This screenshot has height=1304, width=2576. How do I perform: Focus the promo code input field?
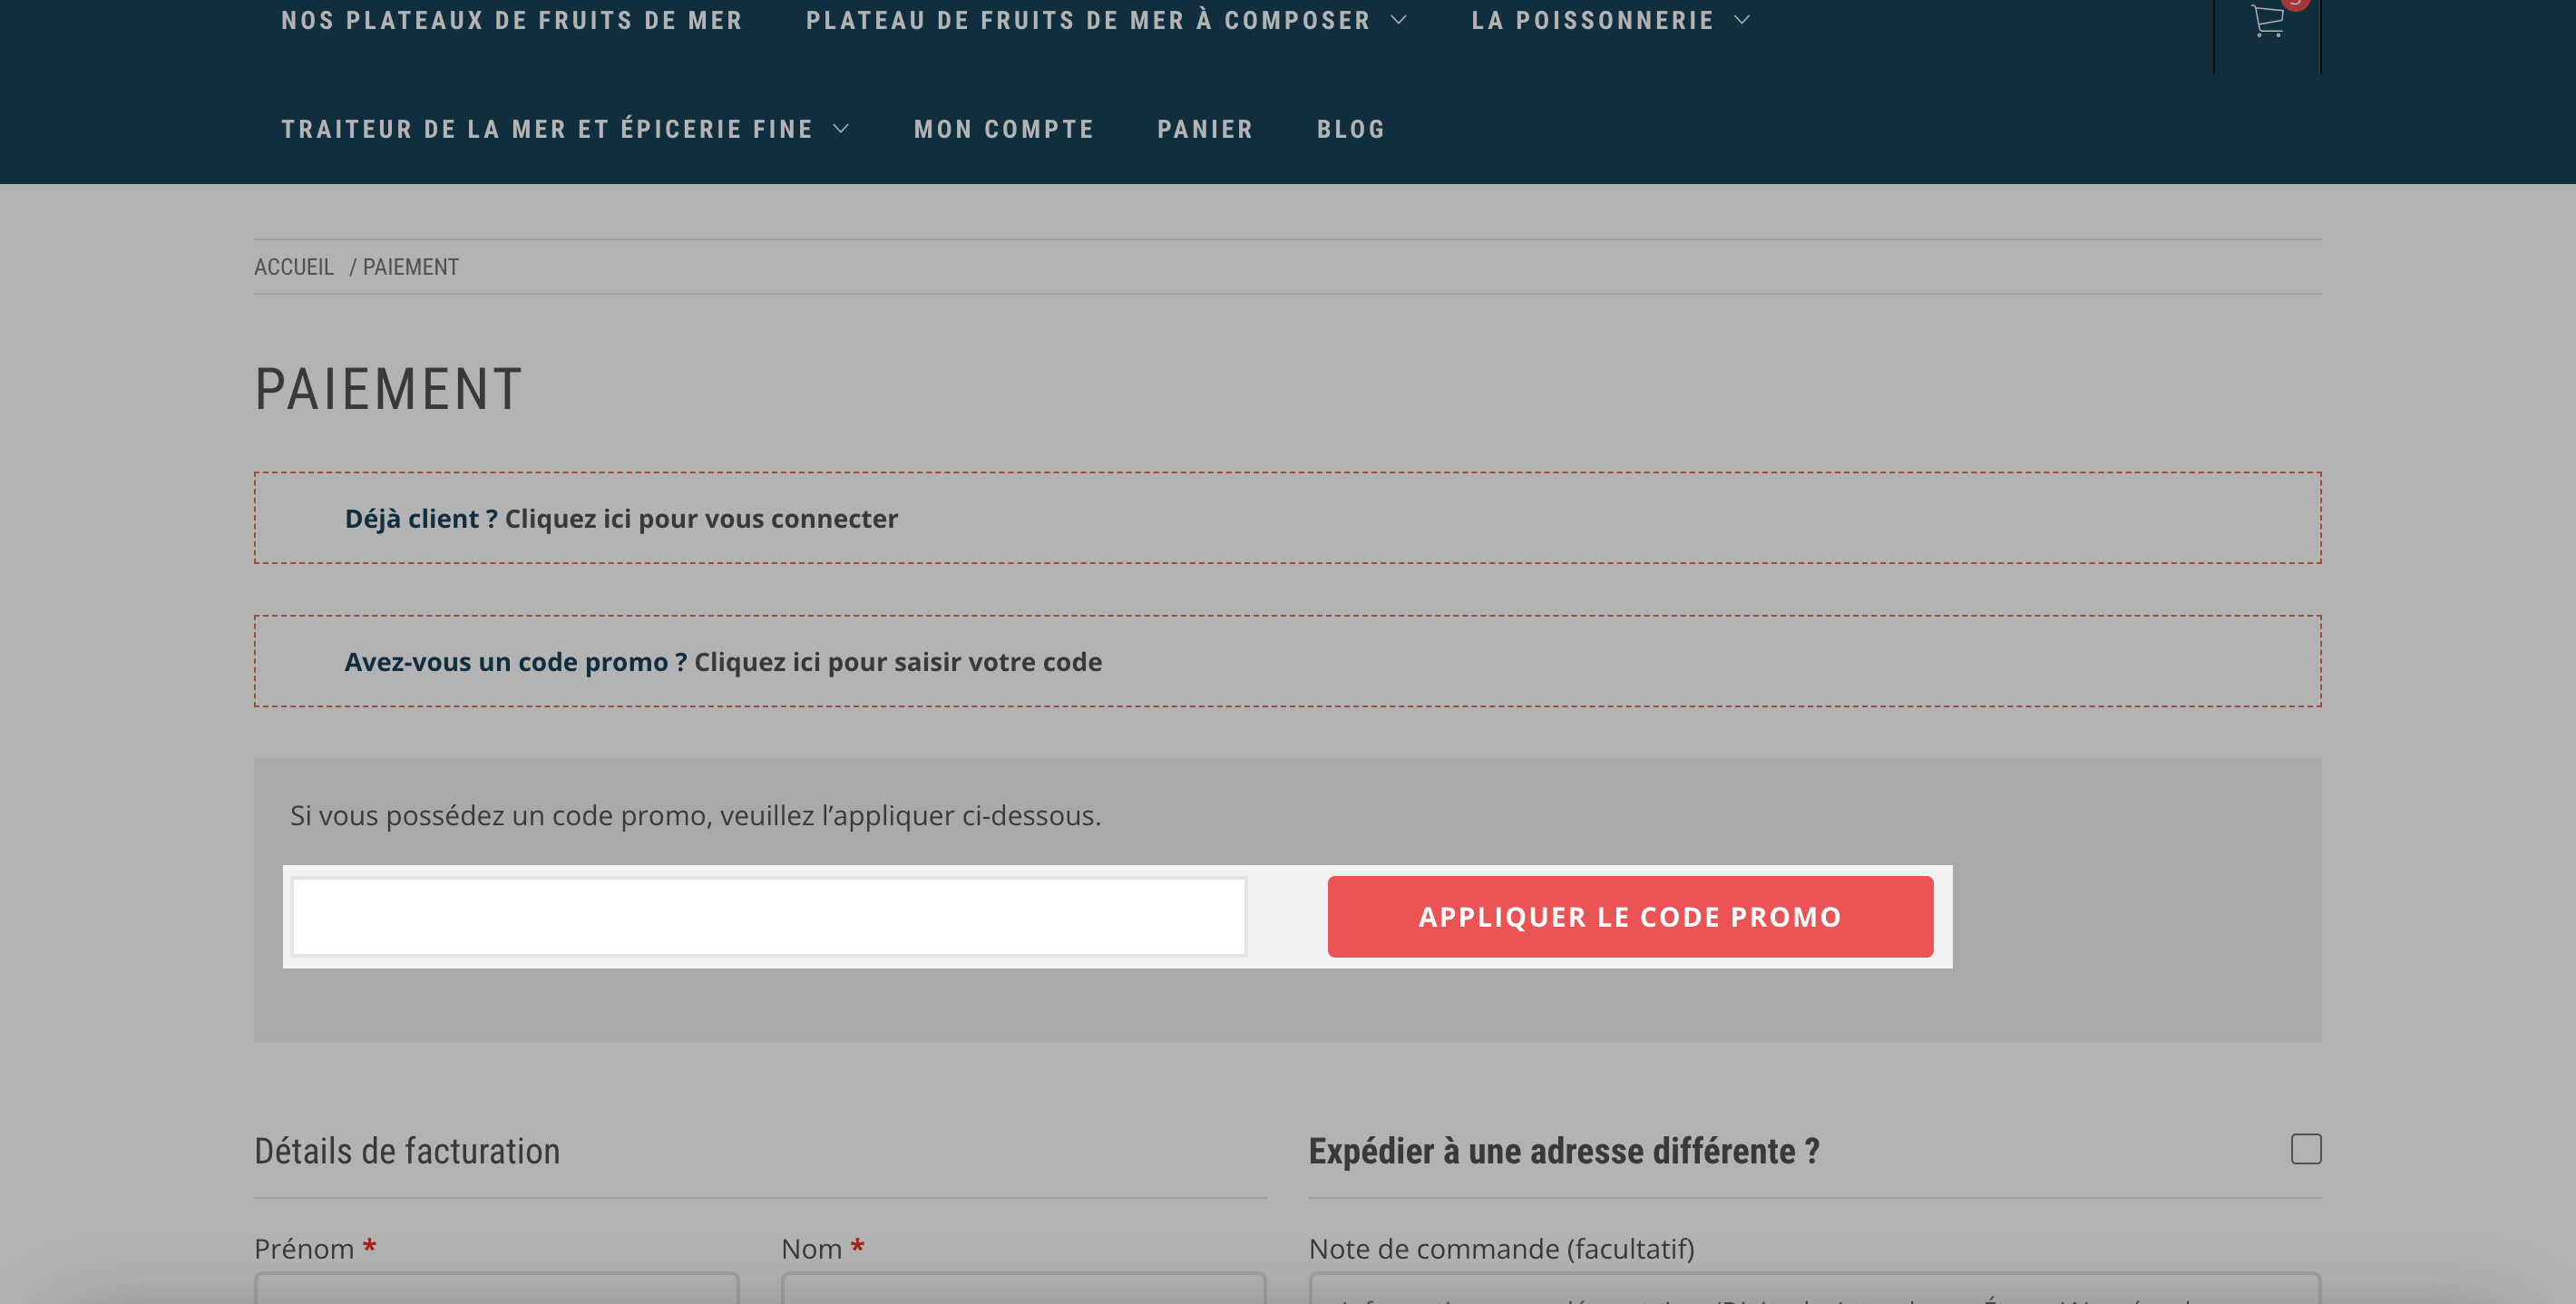click(769, 916)
